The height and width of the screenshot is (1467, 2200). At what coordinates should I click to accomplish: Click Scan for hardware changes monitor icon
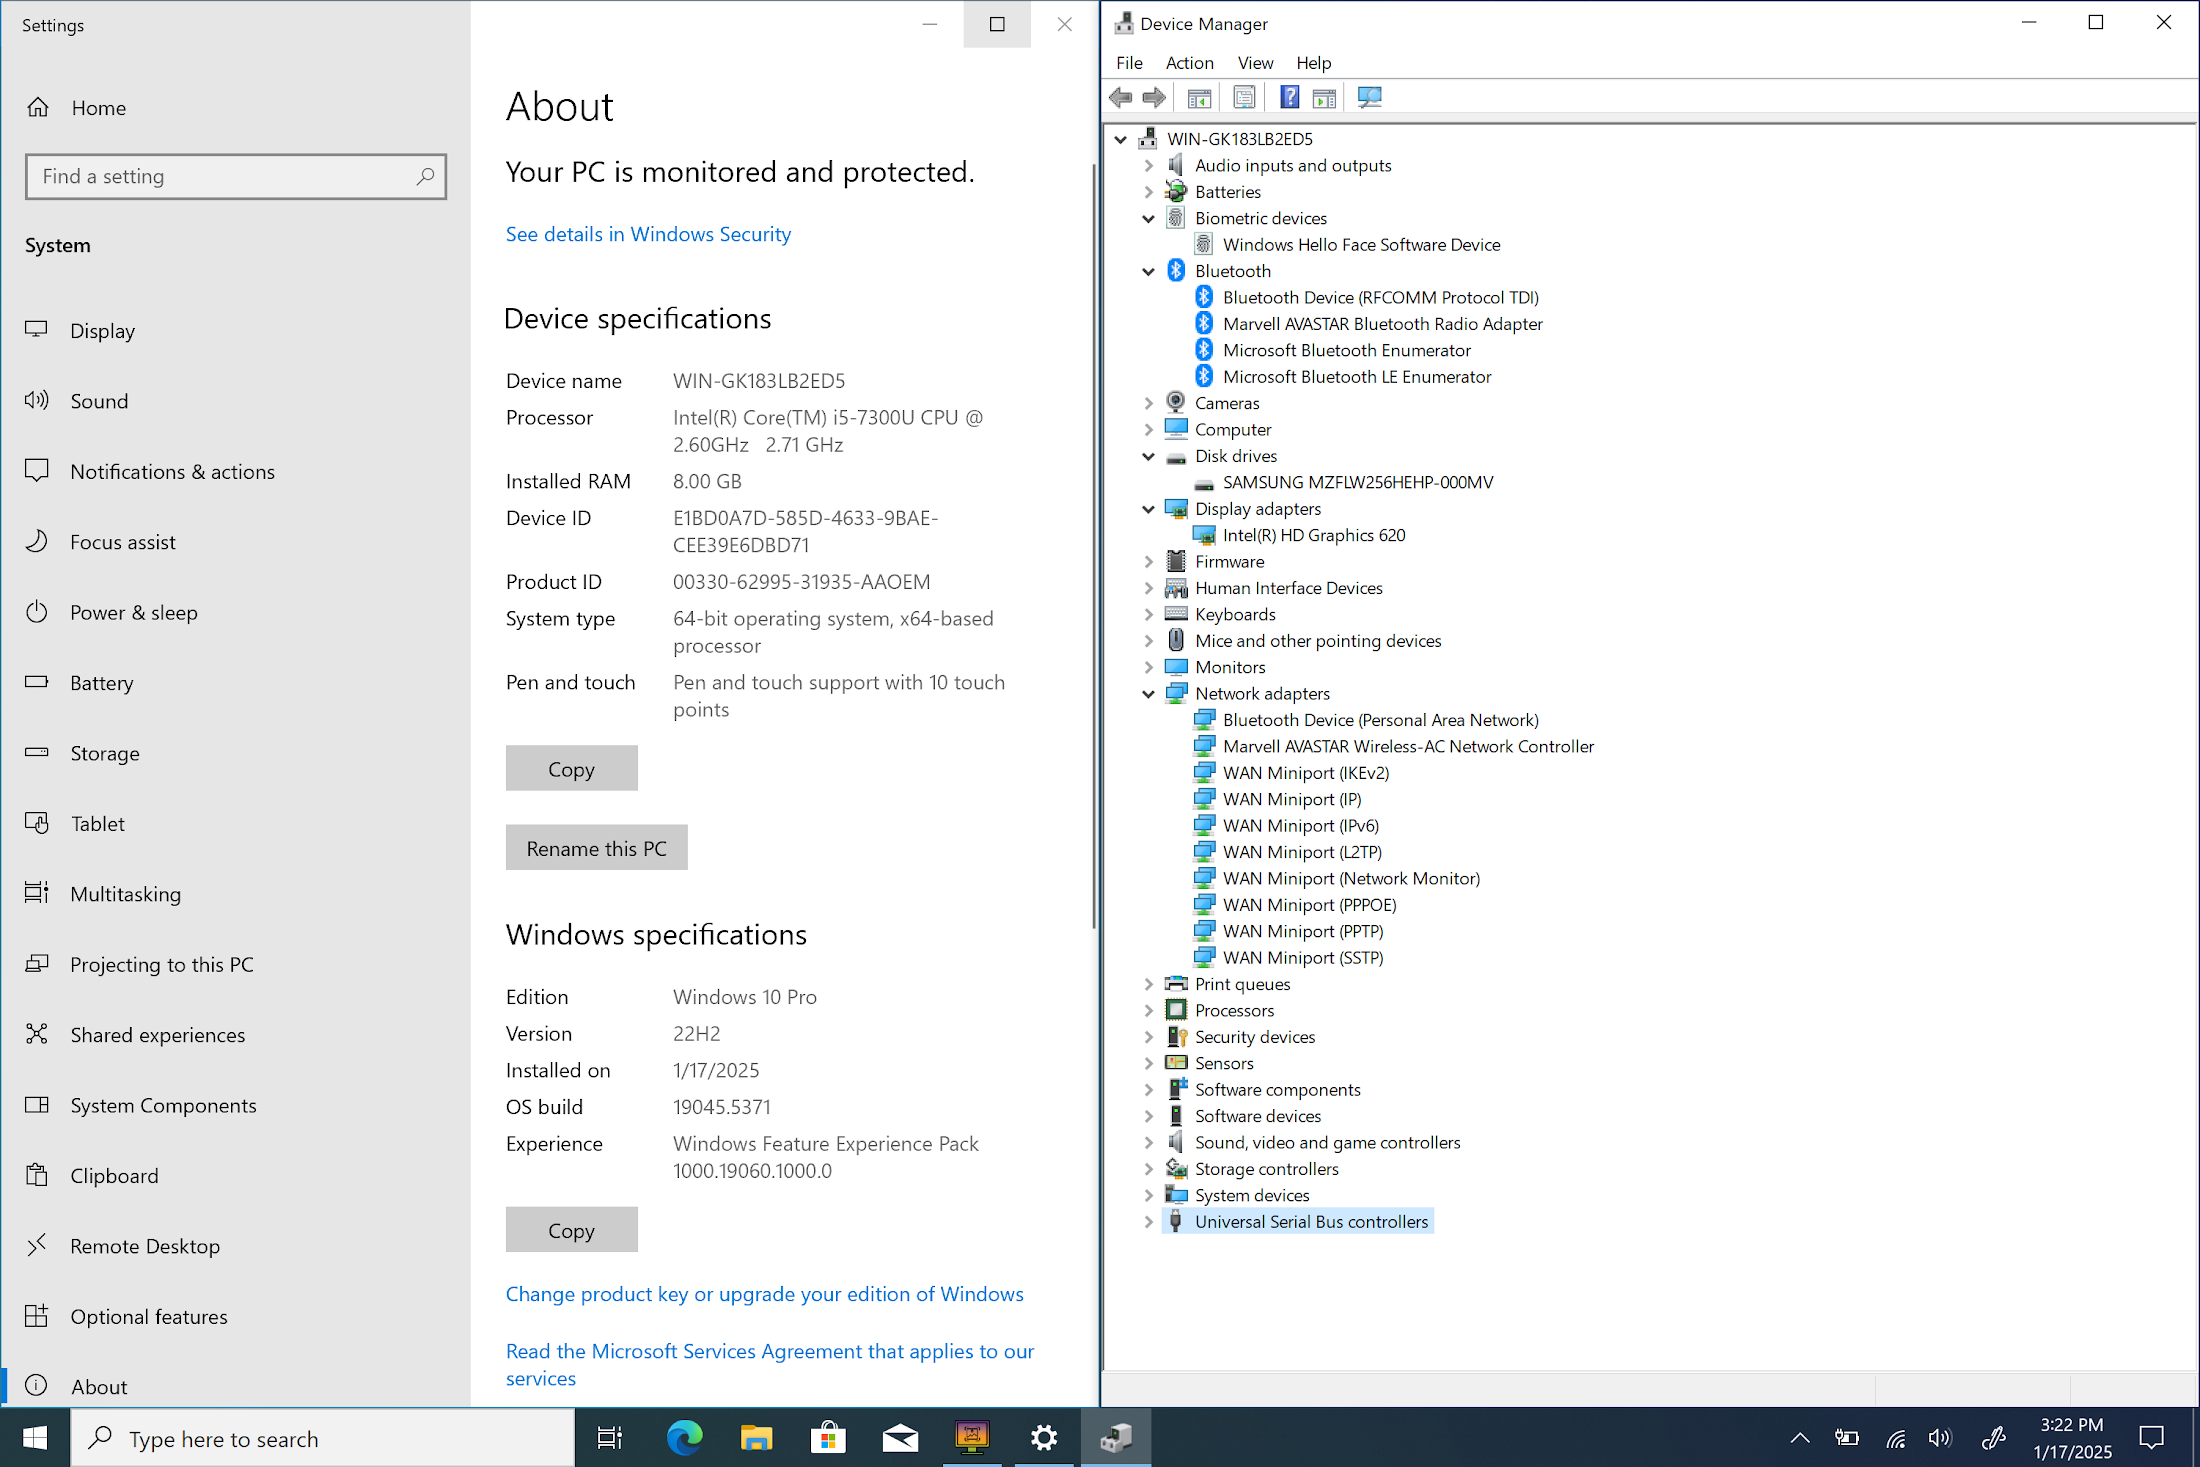coord(1369,97)
